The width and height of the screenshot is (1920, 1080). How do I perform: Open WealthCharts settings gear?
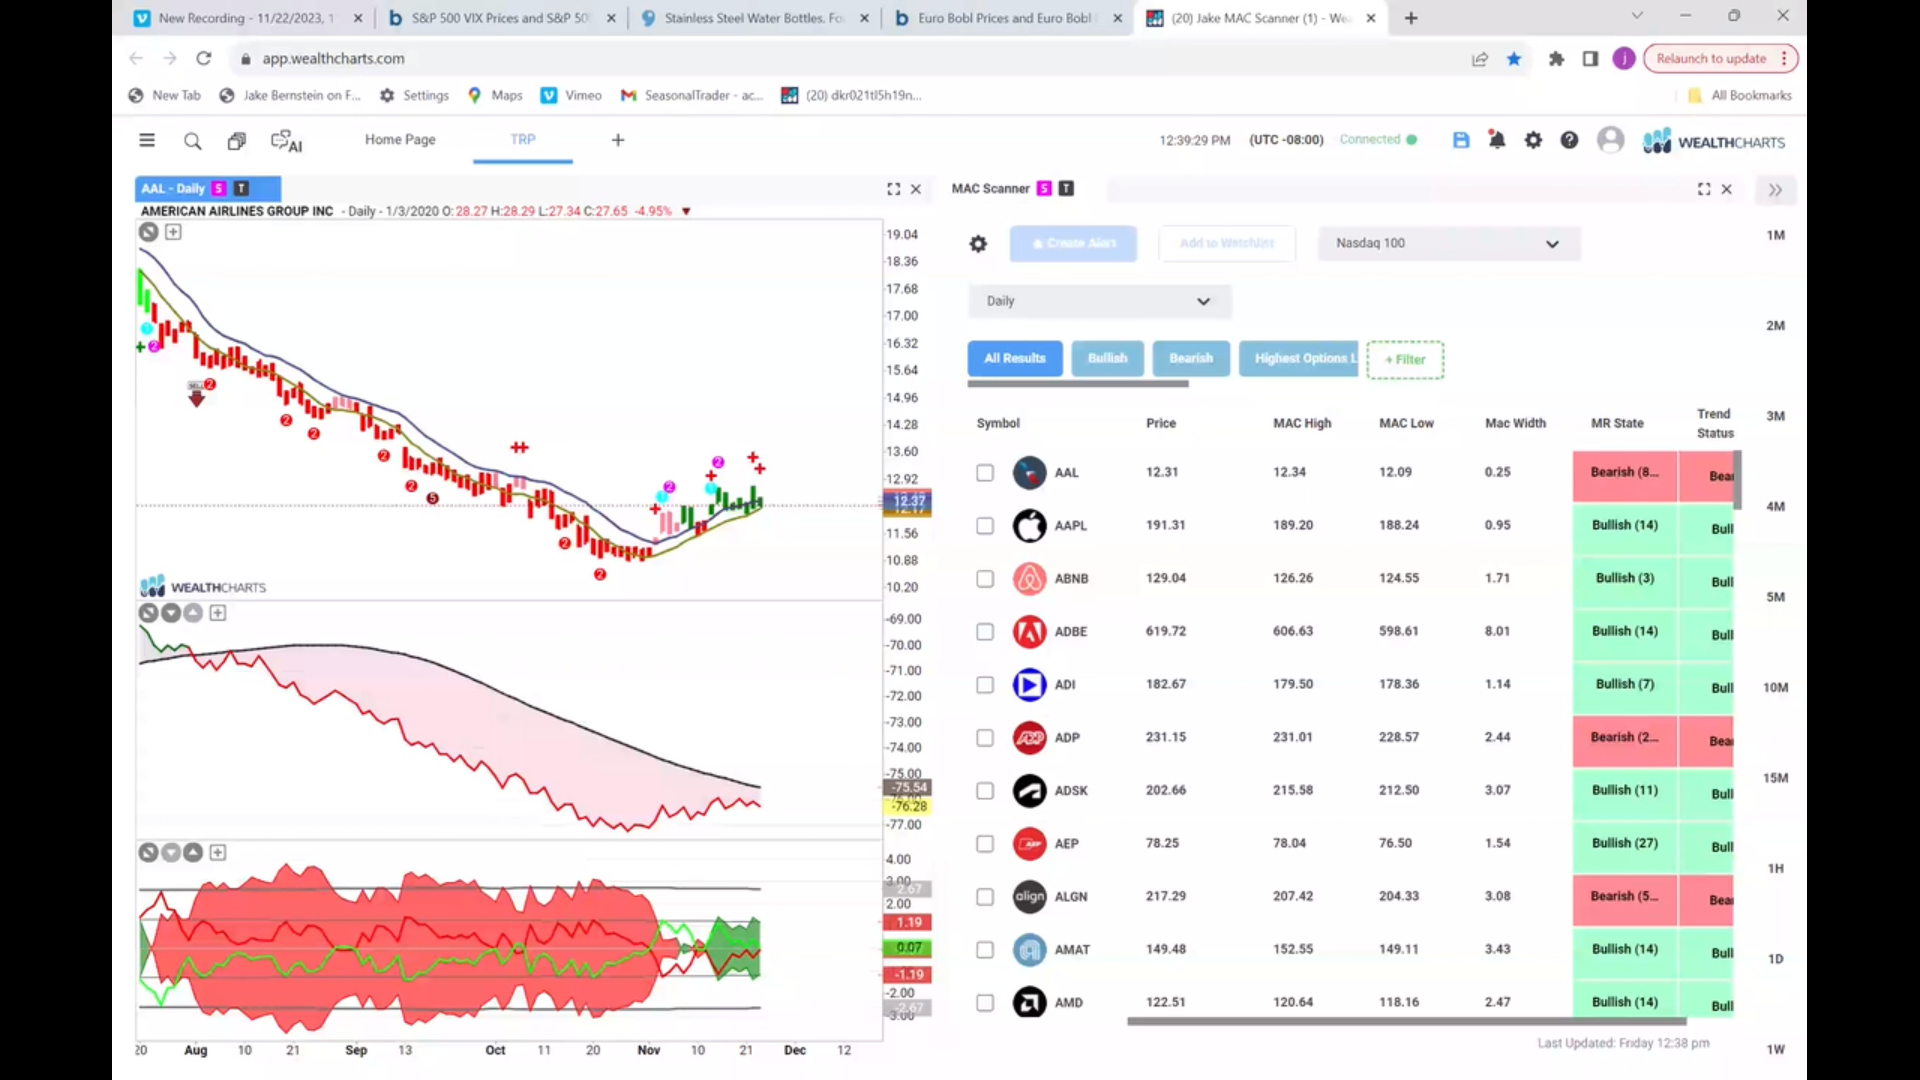point(1533,140)
